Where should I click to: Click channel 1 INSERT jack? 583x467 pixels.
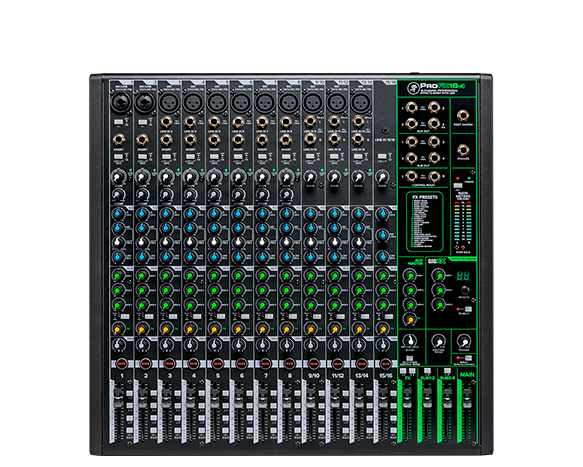(x=119, y=140)
